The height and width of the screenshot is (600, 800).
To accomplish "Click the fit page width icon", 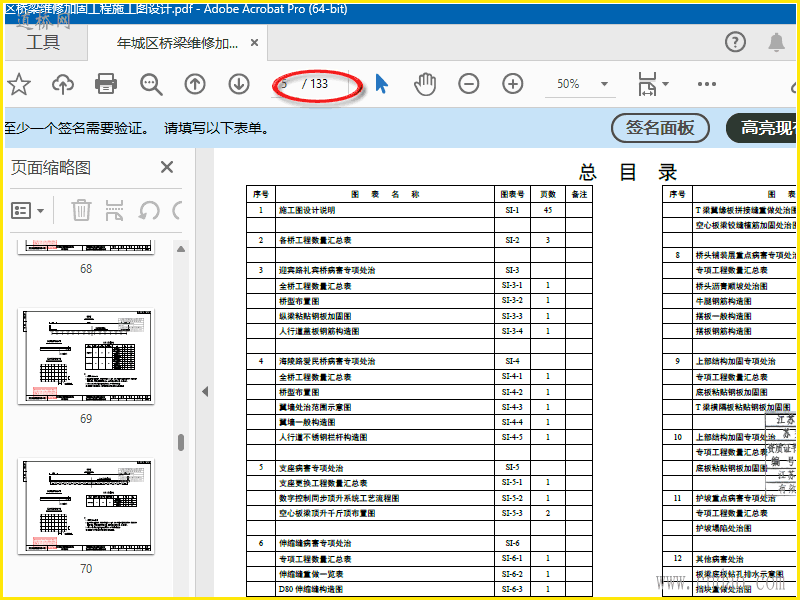I will [x=647, y=84].
